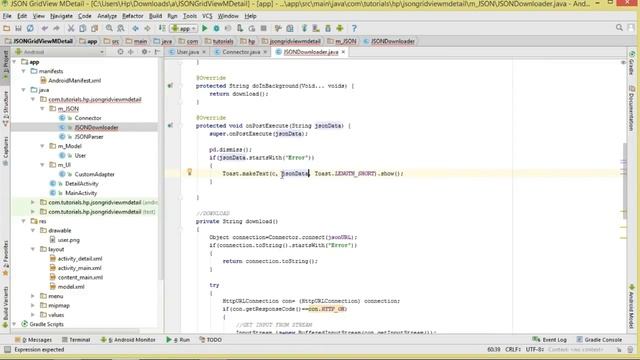
Task: Click the Copy icon in toolbar
Action: (x=82, y=28)
